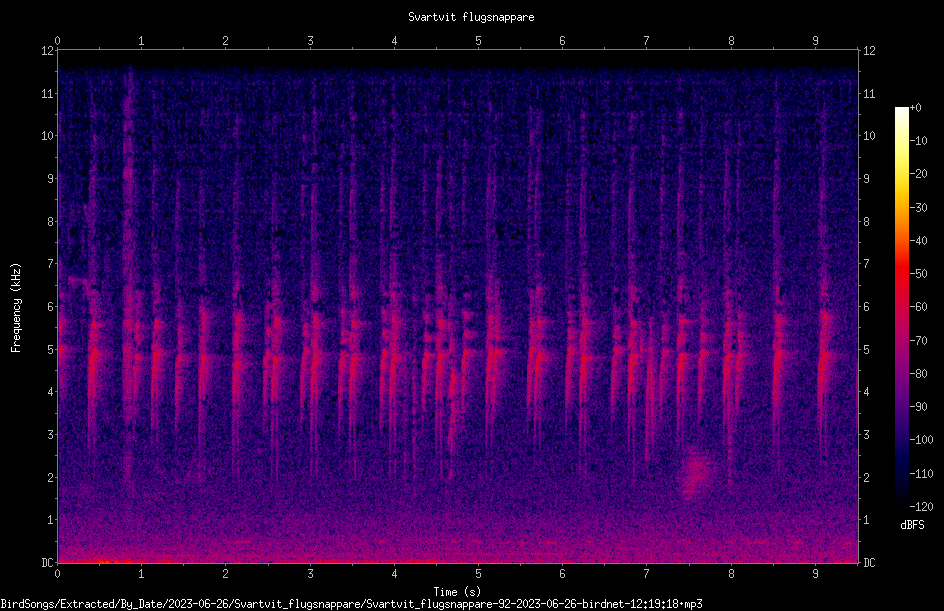This screenshot has height=611, width=944.
Task: Click the '9' tick on top time axis
Action: coord(816,40)
